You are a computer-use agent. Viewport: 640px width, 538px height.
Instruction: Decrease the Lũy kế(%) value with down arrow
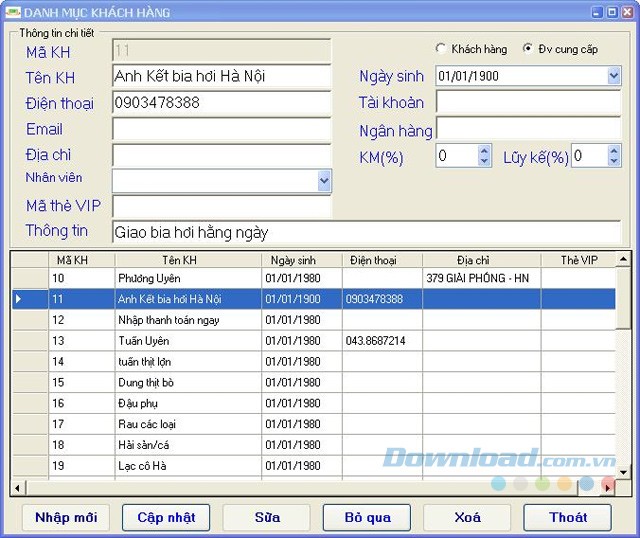tap(613, 161)
